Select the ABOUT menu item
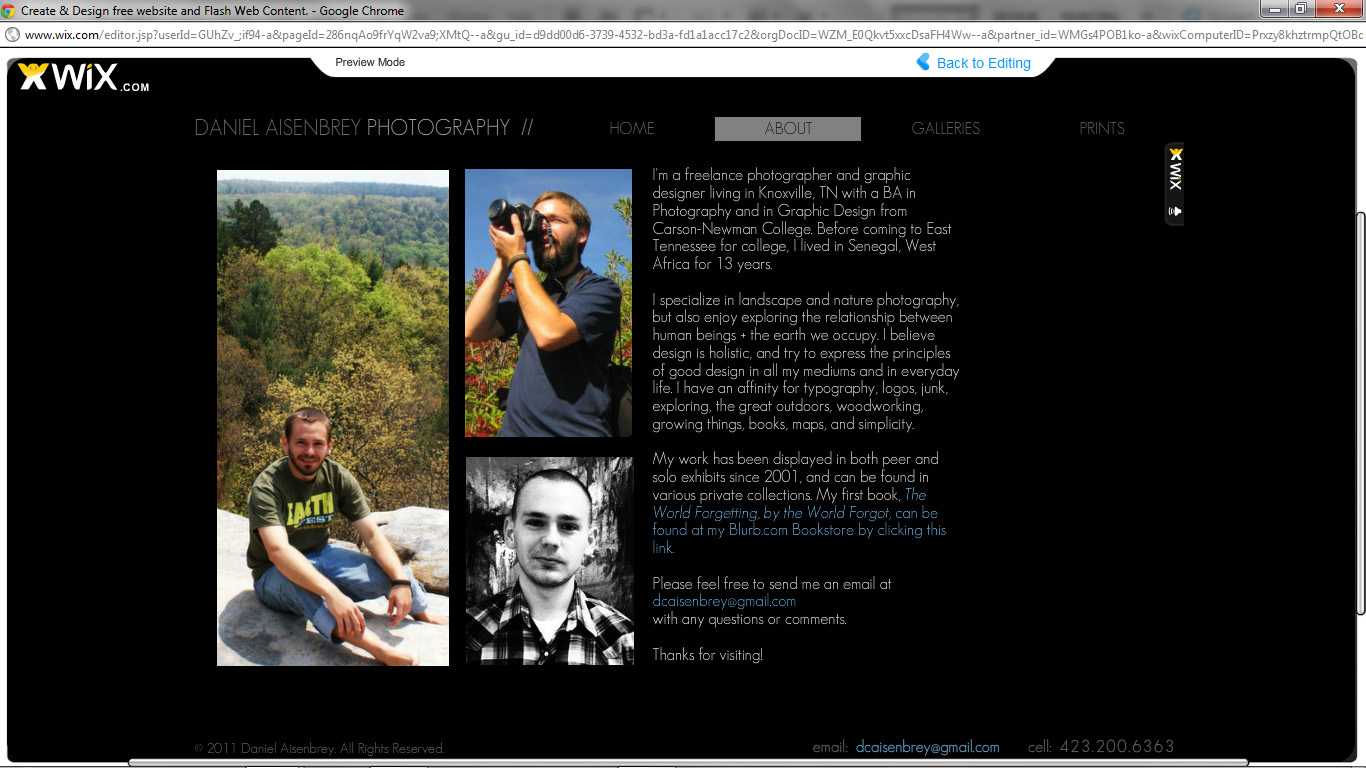The image size is (1366, 768). (x=788, y=128)
